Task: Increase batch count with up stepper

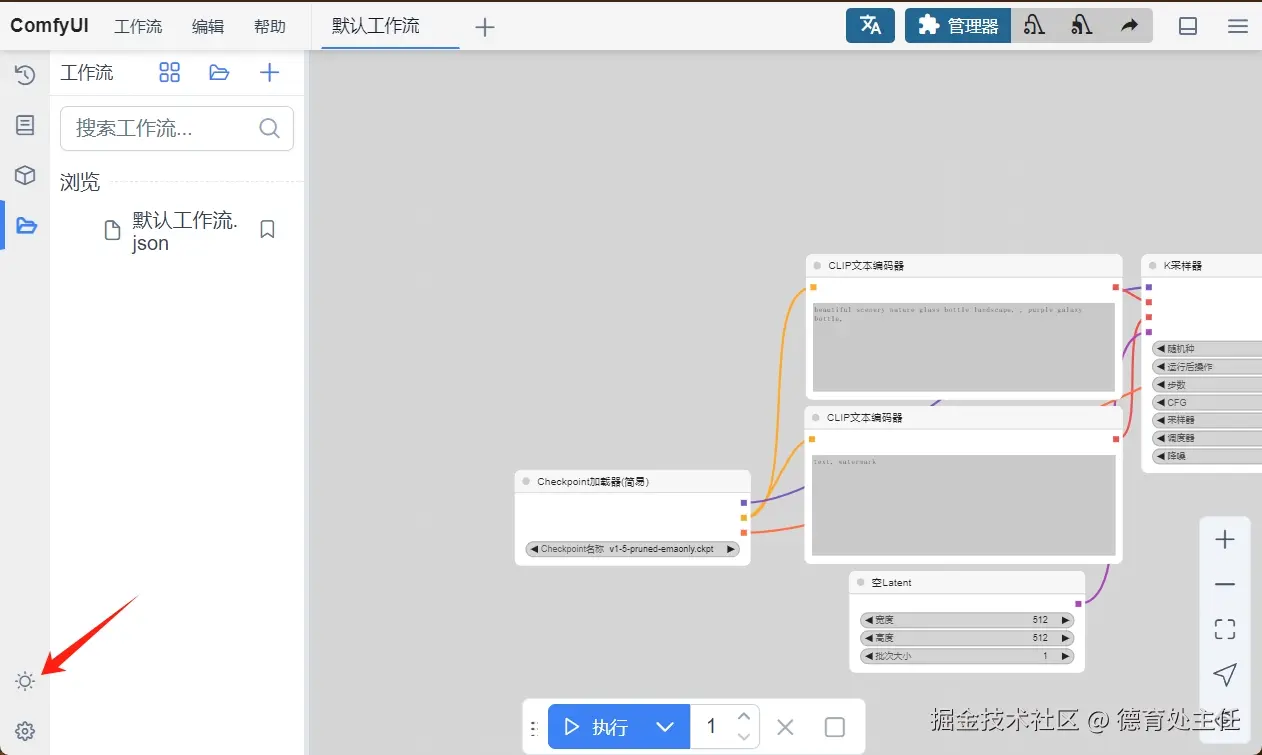Action: [x=743, y=716]
